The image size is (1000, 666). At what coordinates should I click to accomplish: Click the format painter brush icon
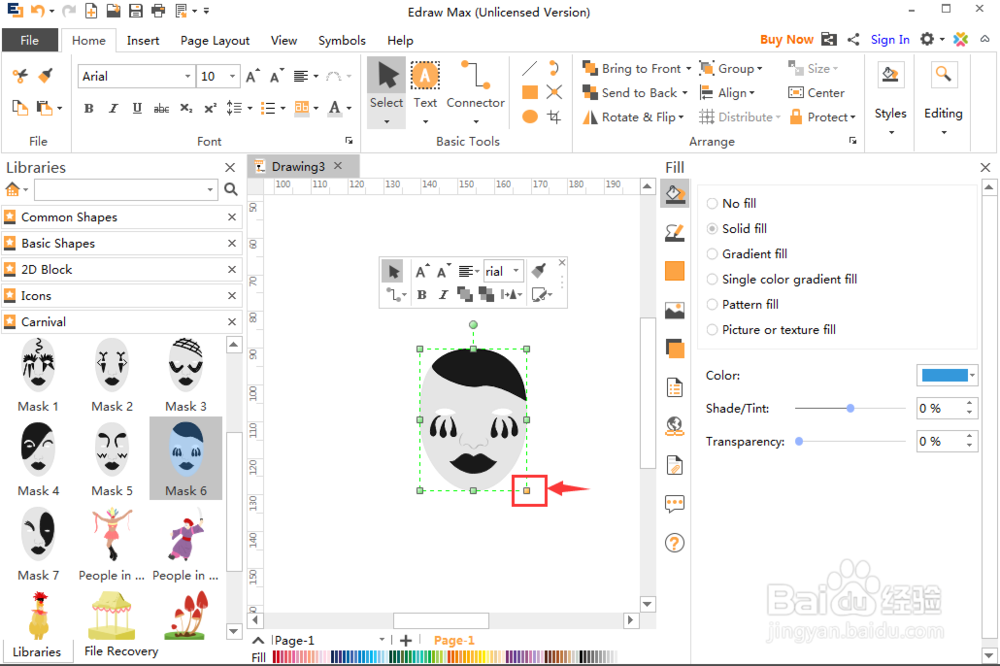coord(45,76)
